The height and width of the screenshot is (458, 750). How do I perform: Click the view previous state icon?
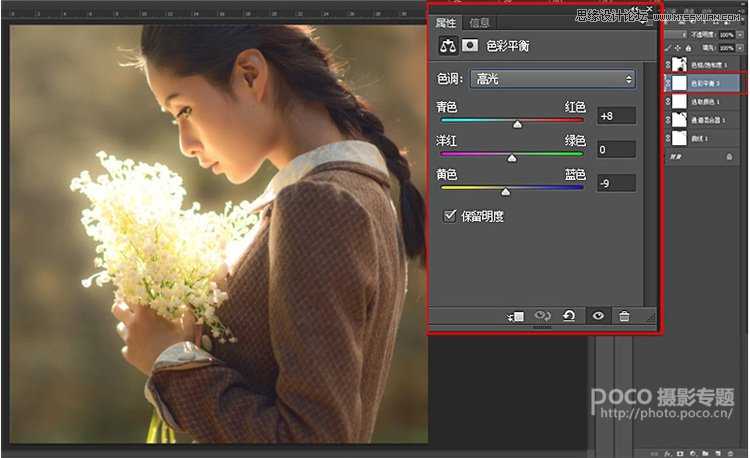coord(543,316)
